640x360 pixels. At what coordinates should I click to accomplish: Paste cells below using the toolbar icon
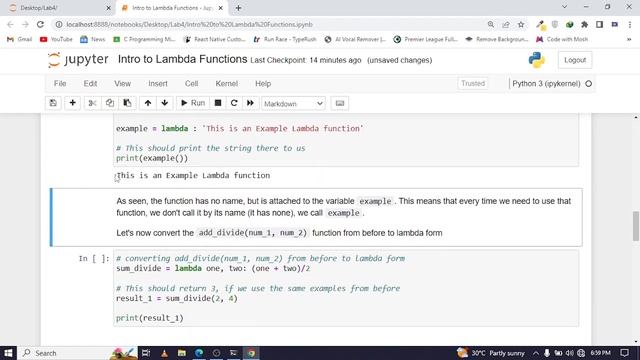coord(127,103)
